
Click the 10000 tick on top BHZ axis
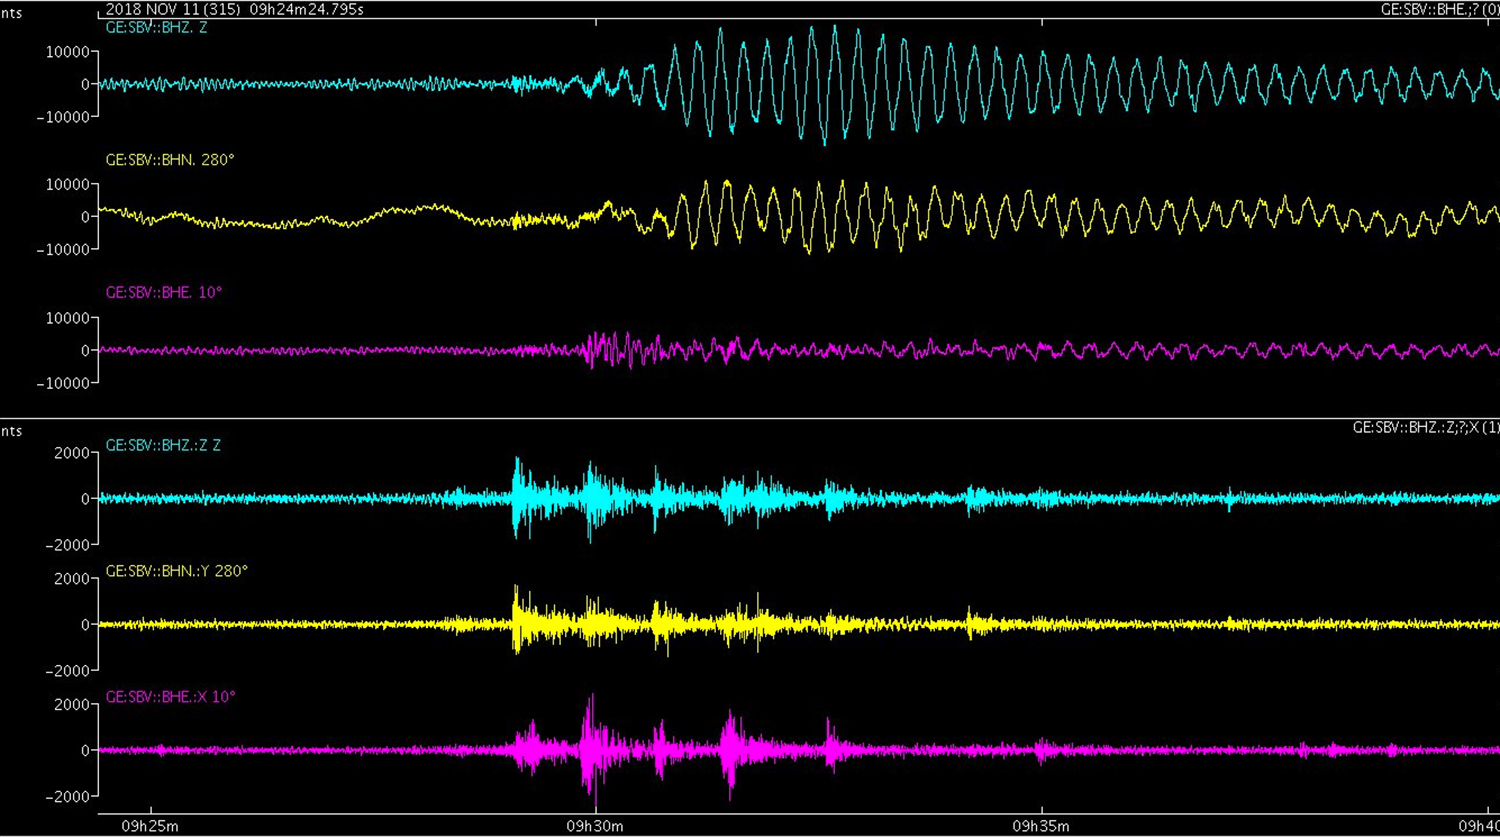[67, 52]
